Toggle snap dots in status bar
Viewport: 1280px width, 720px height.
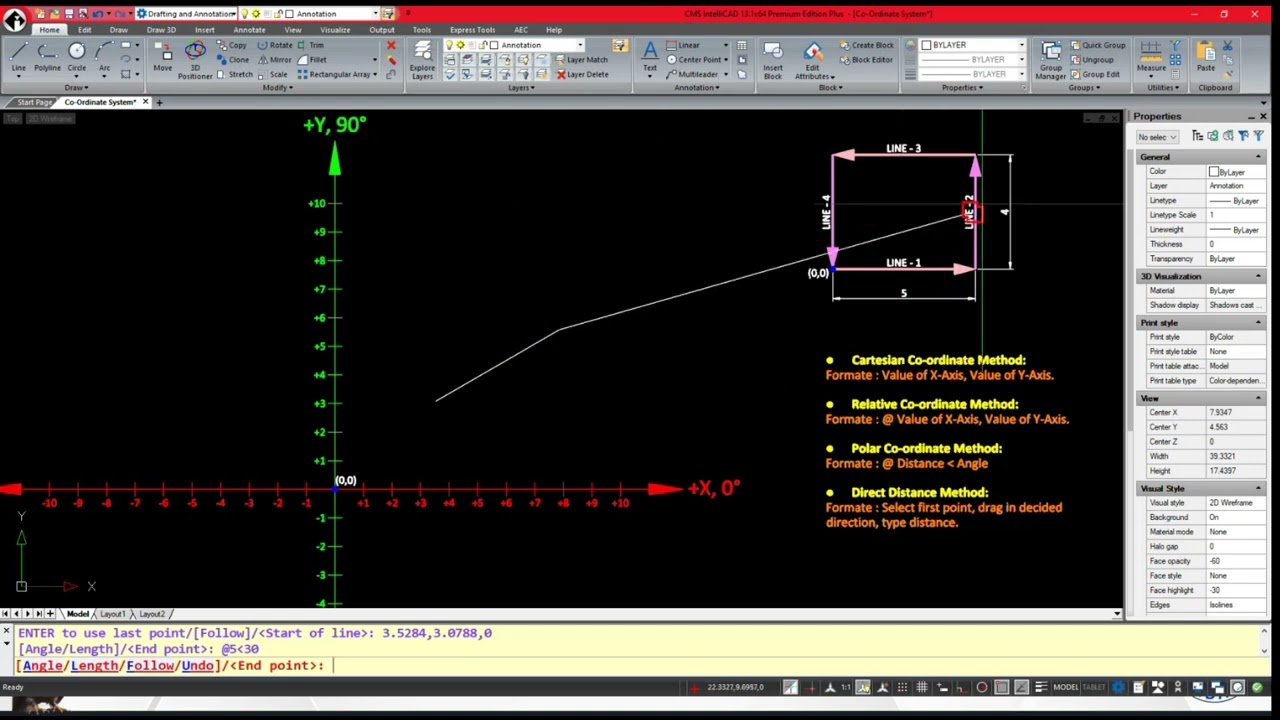point(901,687)
